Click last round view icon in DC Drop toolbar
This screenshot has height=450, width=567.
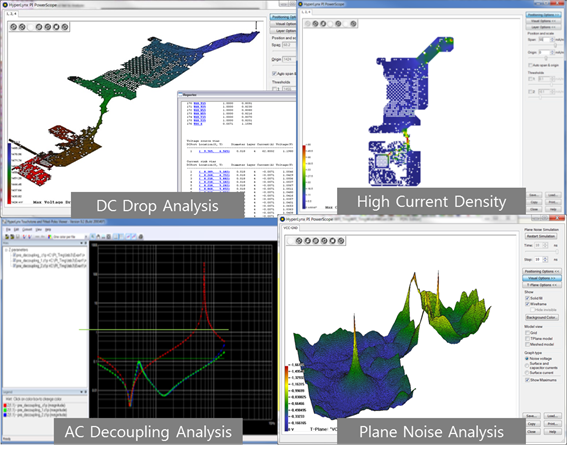(65, 27)
